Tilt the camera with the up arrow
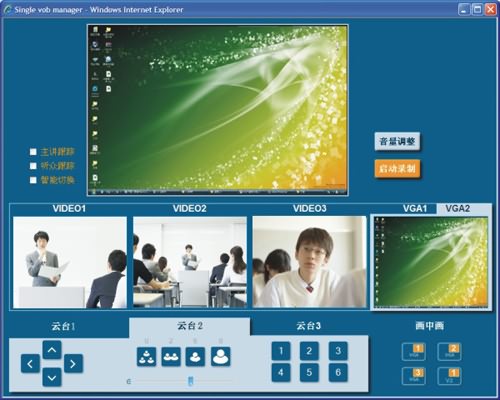 [52, 350]
